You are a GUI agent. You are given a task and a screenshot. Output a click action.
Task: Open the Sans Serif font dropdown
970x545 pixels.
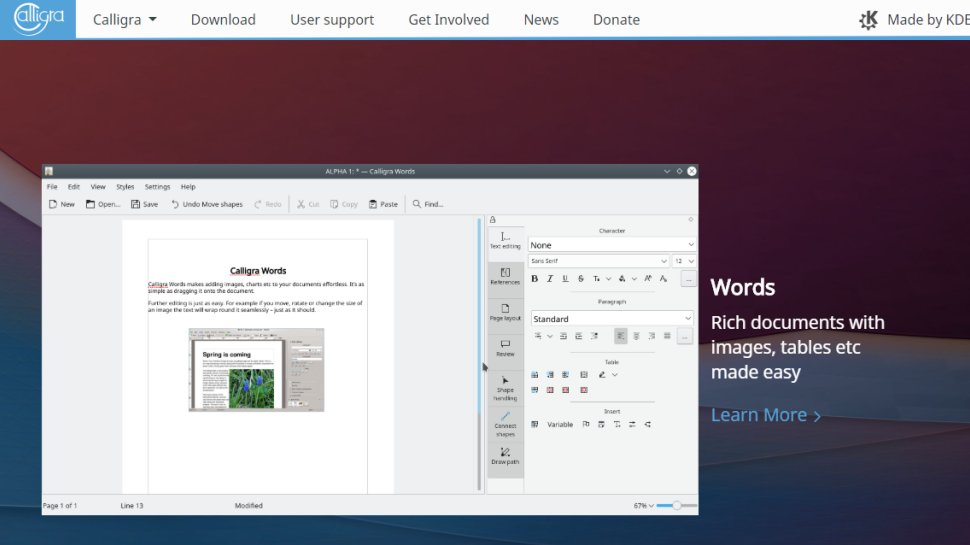598,261
